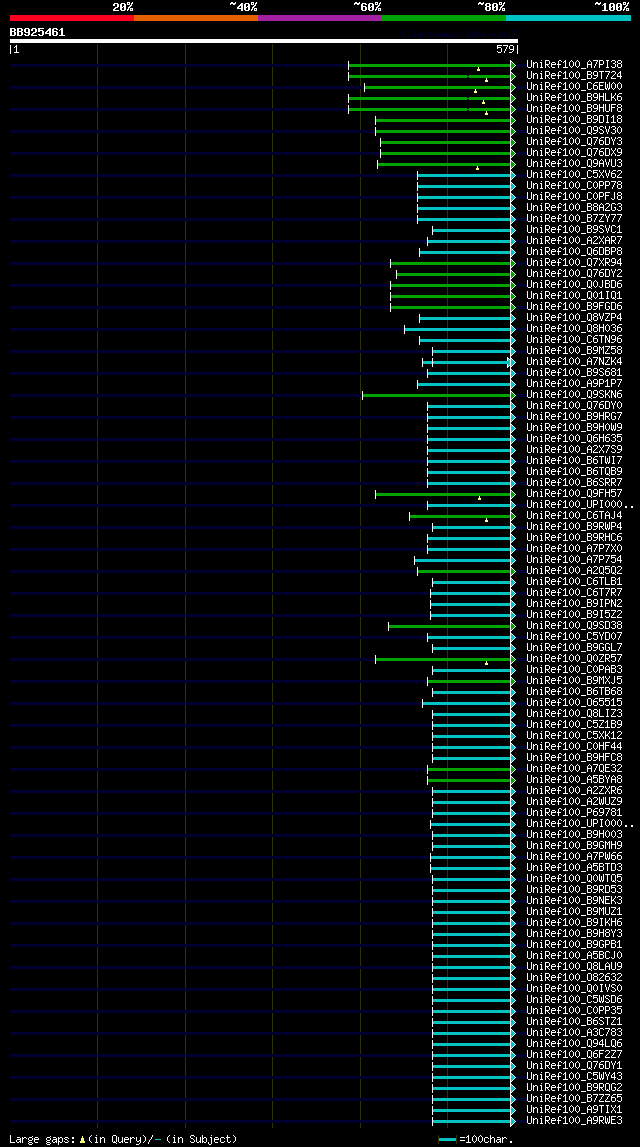Click the white query sequence bar

click(x=263, y=41)
